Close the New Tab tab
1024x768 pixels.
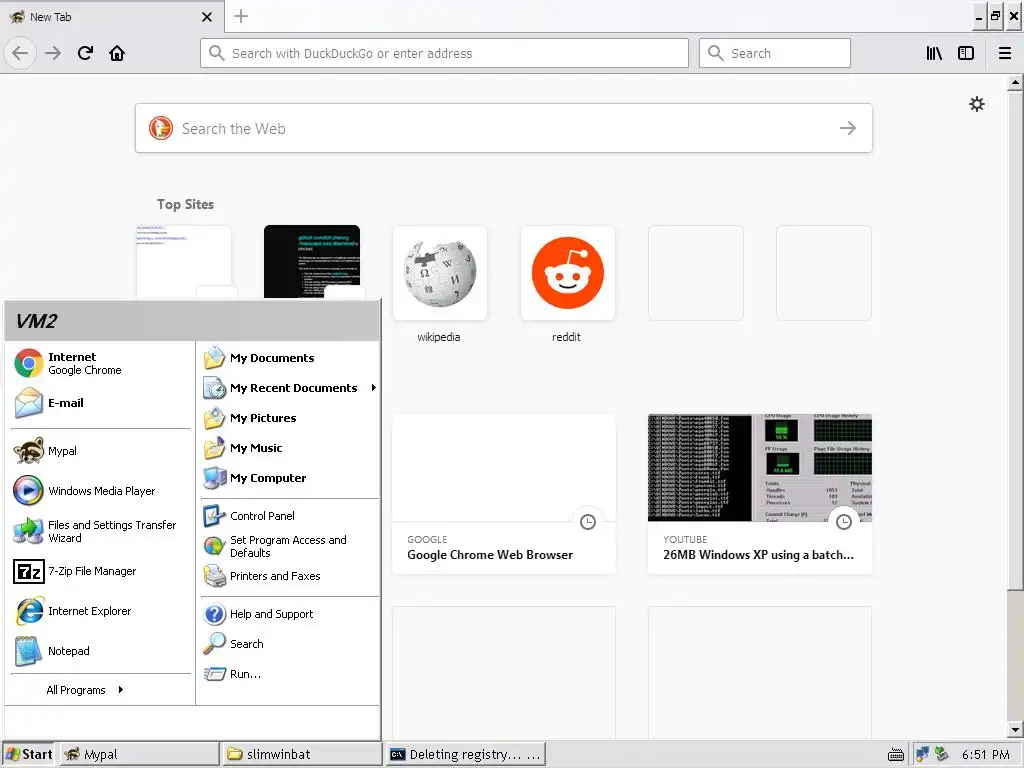point(207,17)
